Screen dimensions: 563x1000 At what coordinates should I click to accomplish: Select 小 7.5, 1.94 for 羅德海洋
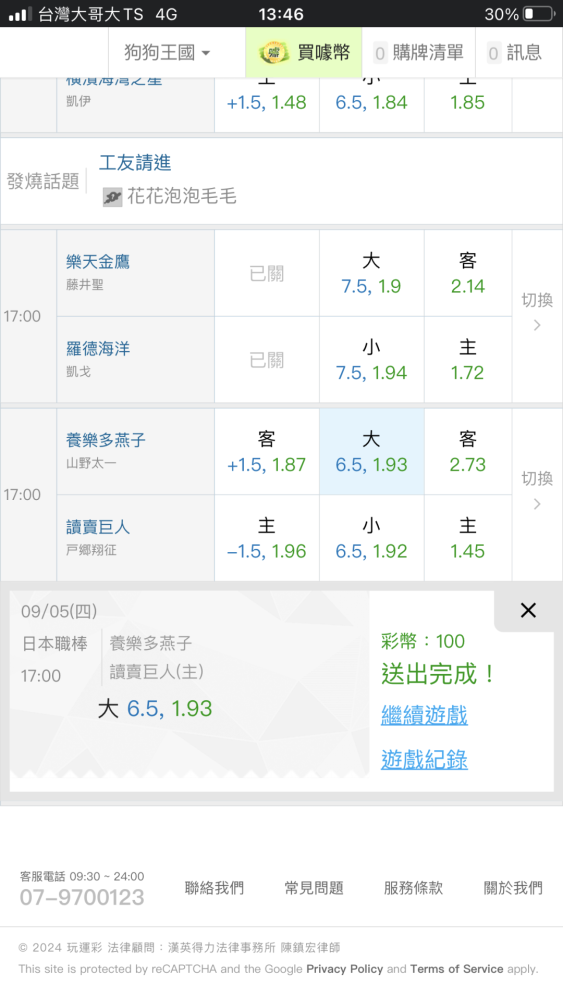coord(372,360)
